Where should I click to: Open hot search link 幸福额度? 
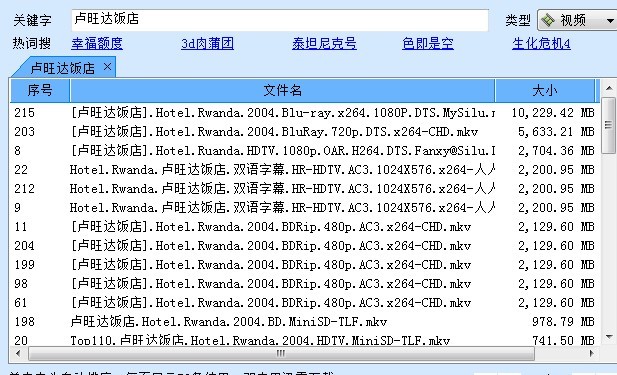tap(97, 43)
